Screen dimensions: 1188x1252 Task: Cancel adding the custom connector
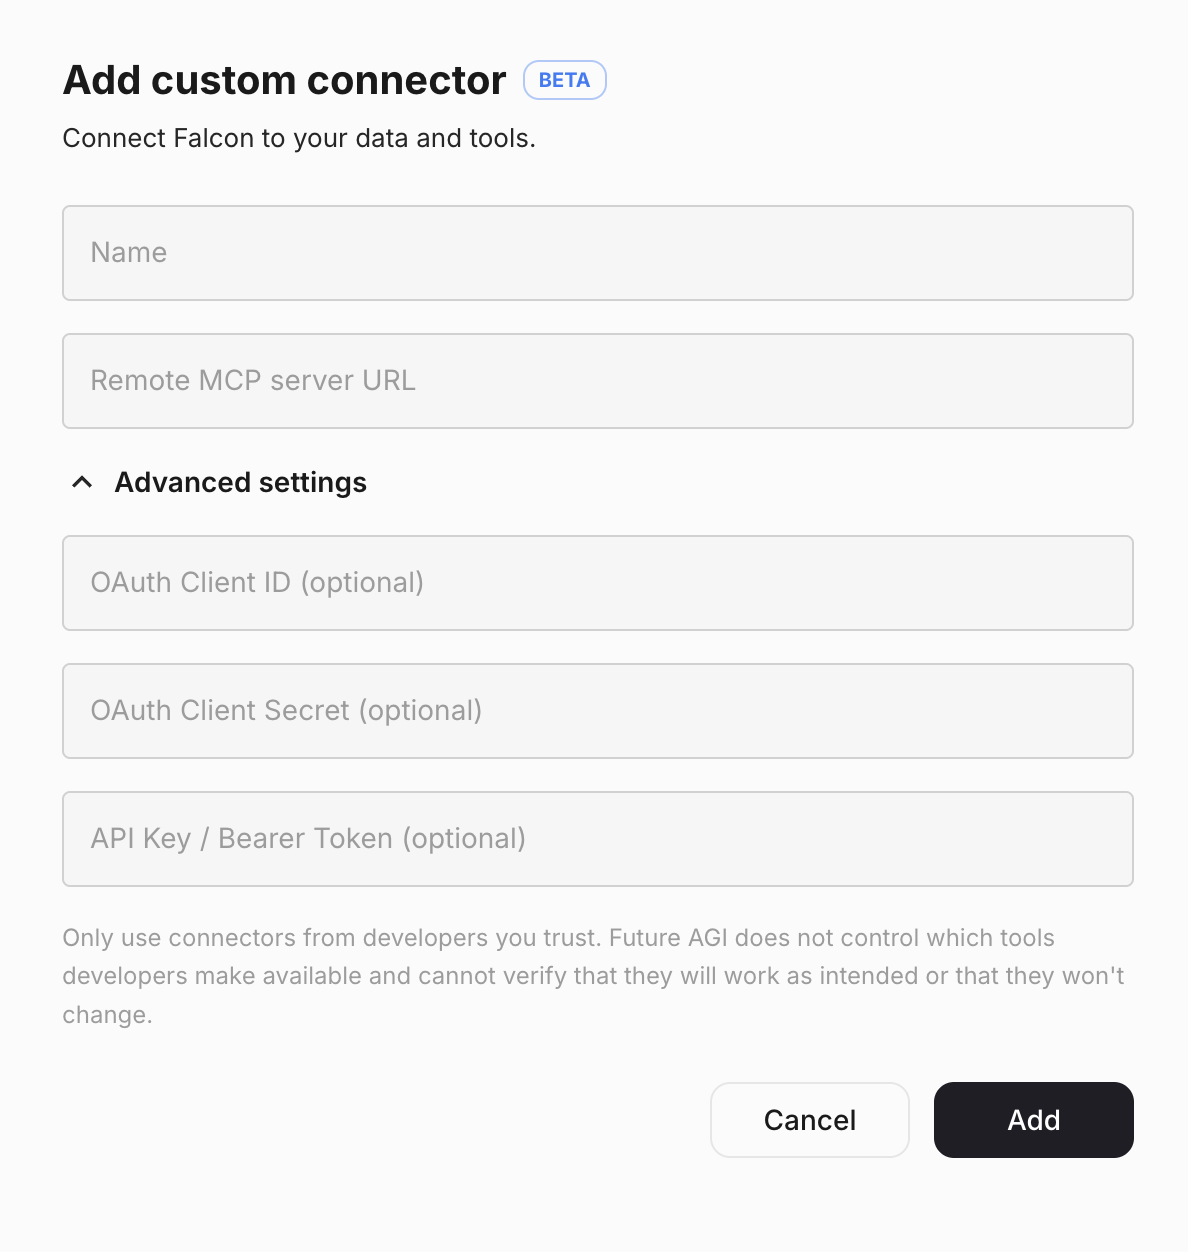point(809,1120)
